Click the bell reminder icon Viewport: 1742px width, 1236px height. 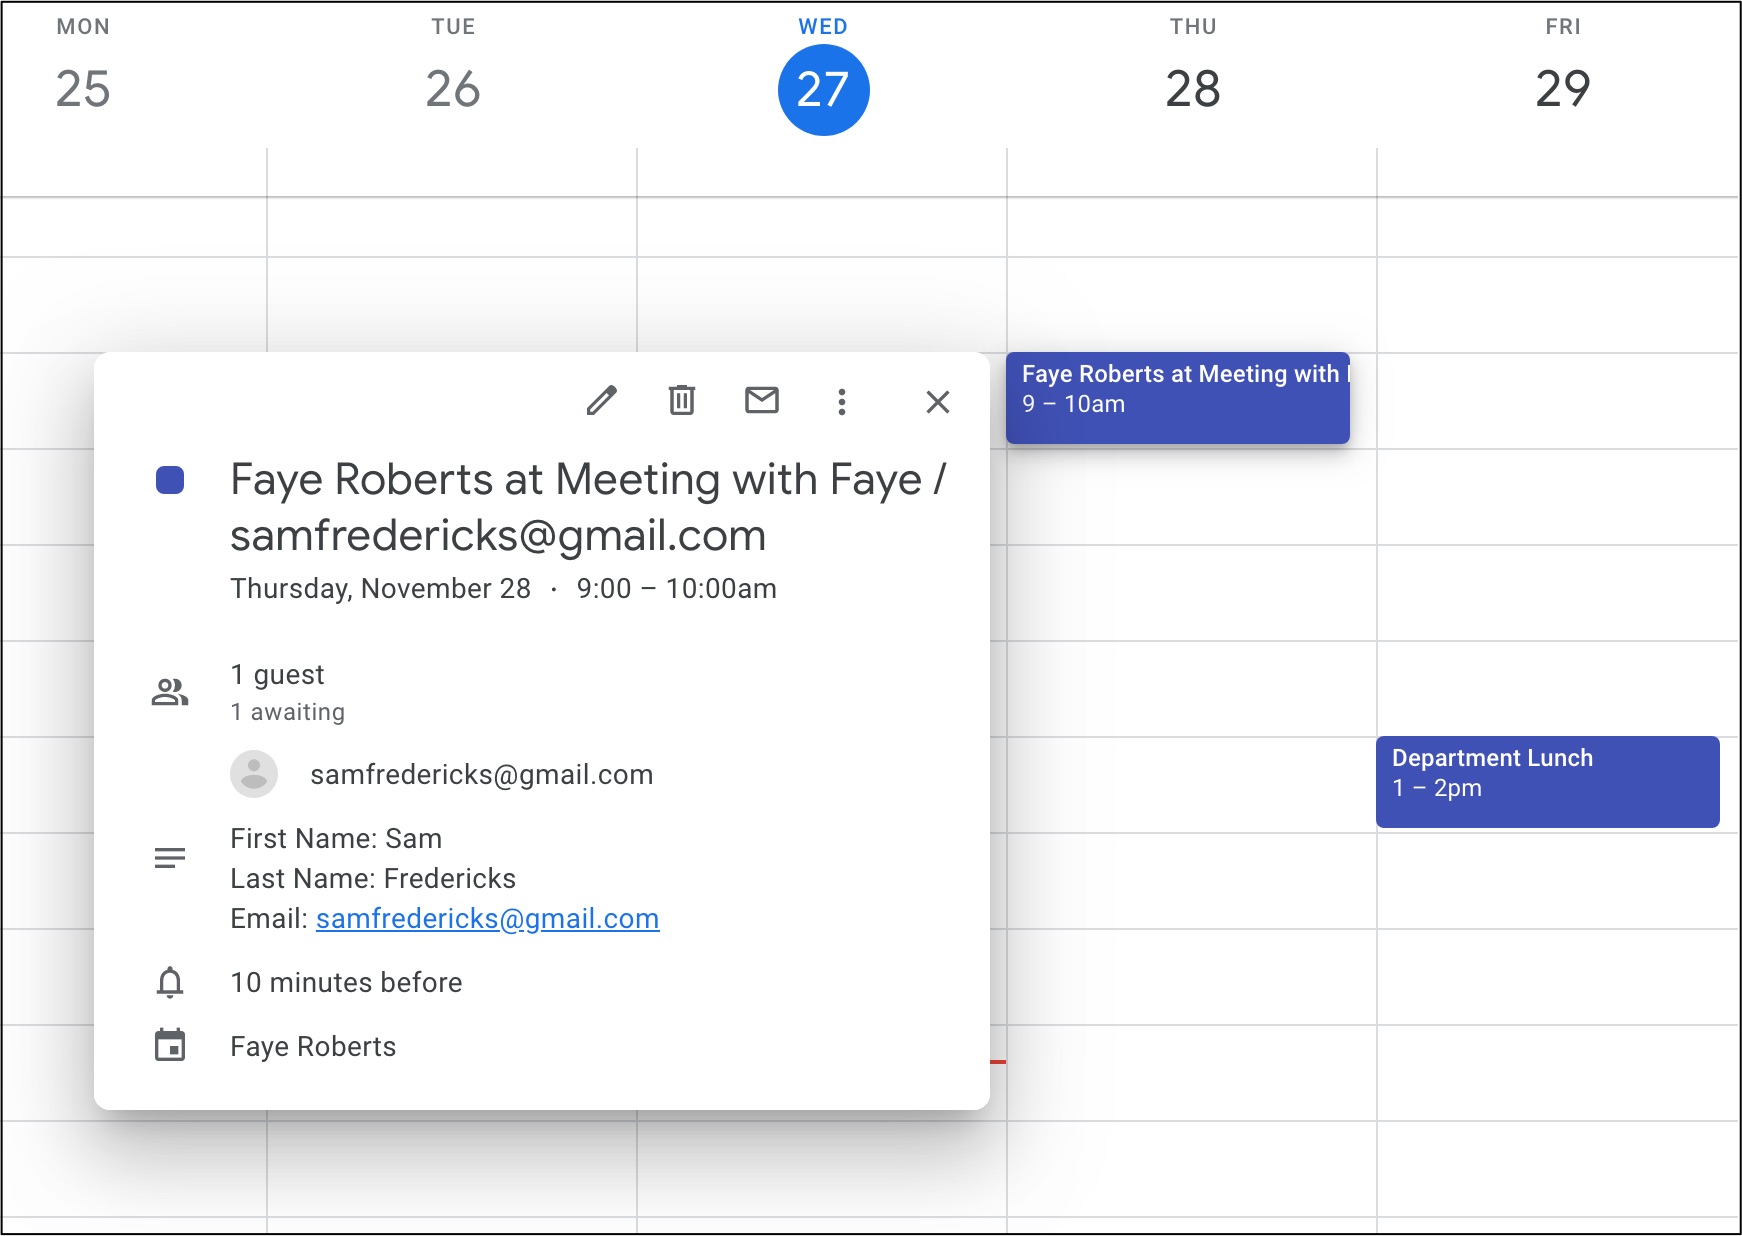tap(170, 983)
